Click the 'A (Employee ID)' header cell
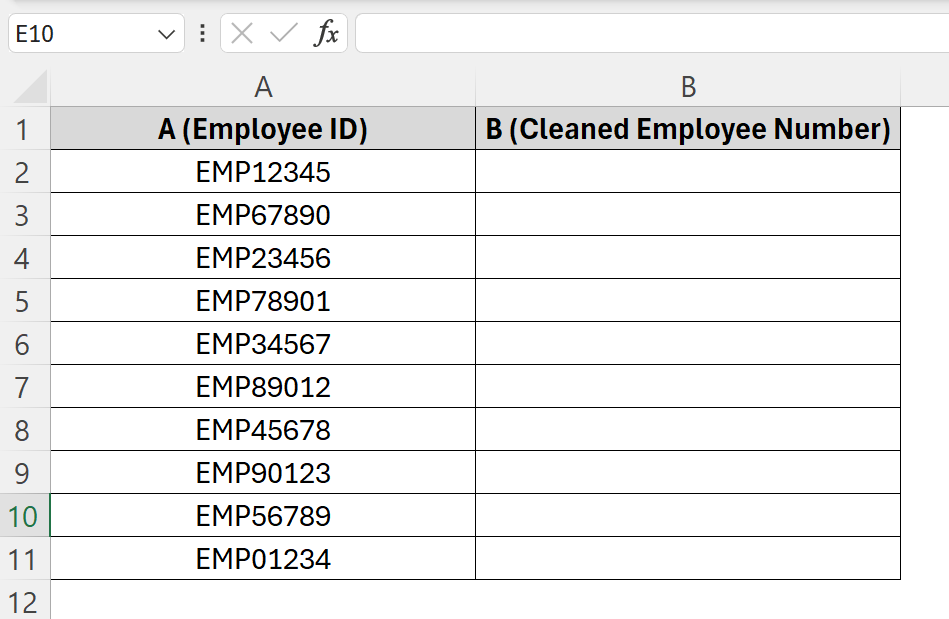 [x=263, y=129]
